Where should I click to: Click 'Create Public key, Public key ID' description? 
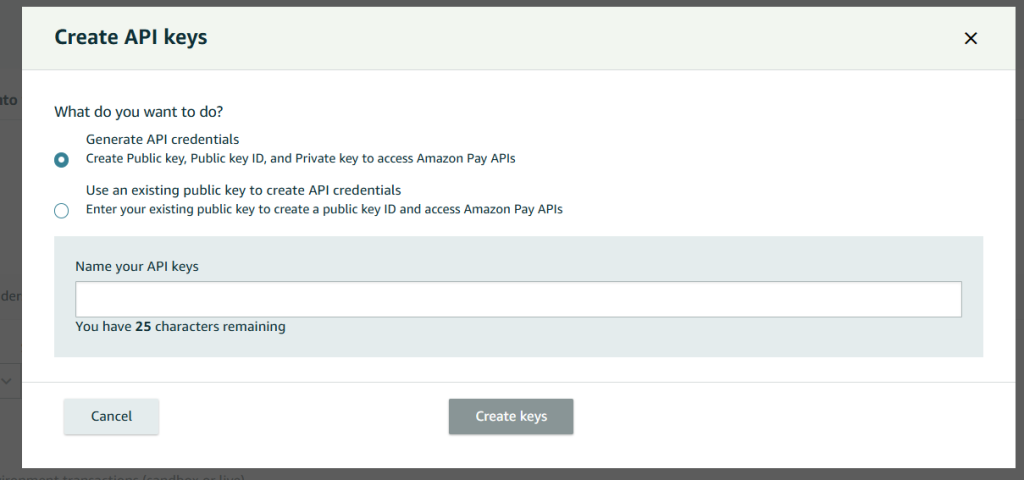click(x=300, y=158)
